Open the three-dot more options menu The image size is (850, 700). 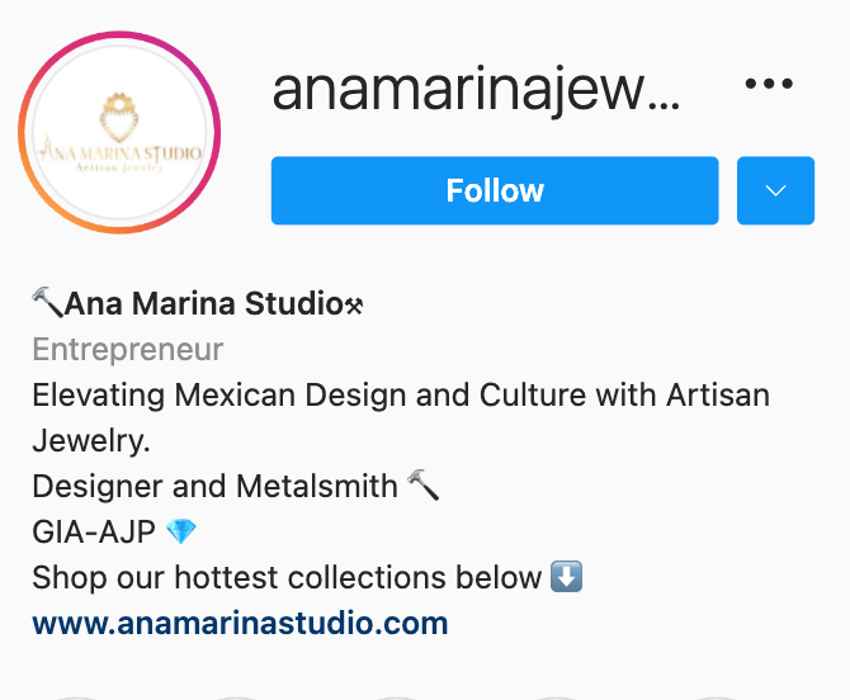(x=769, y=84)
